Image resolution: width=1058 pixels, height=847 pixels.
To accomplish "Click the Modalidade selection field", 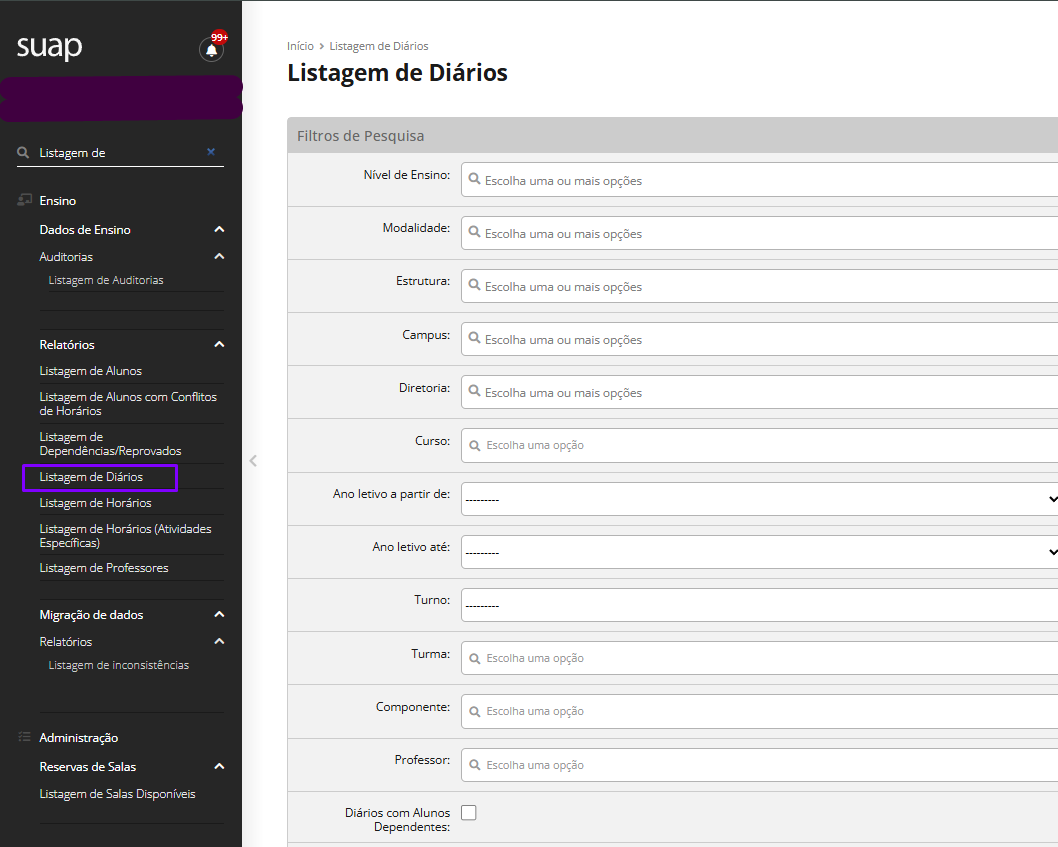I will [x=759, y=233].
